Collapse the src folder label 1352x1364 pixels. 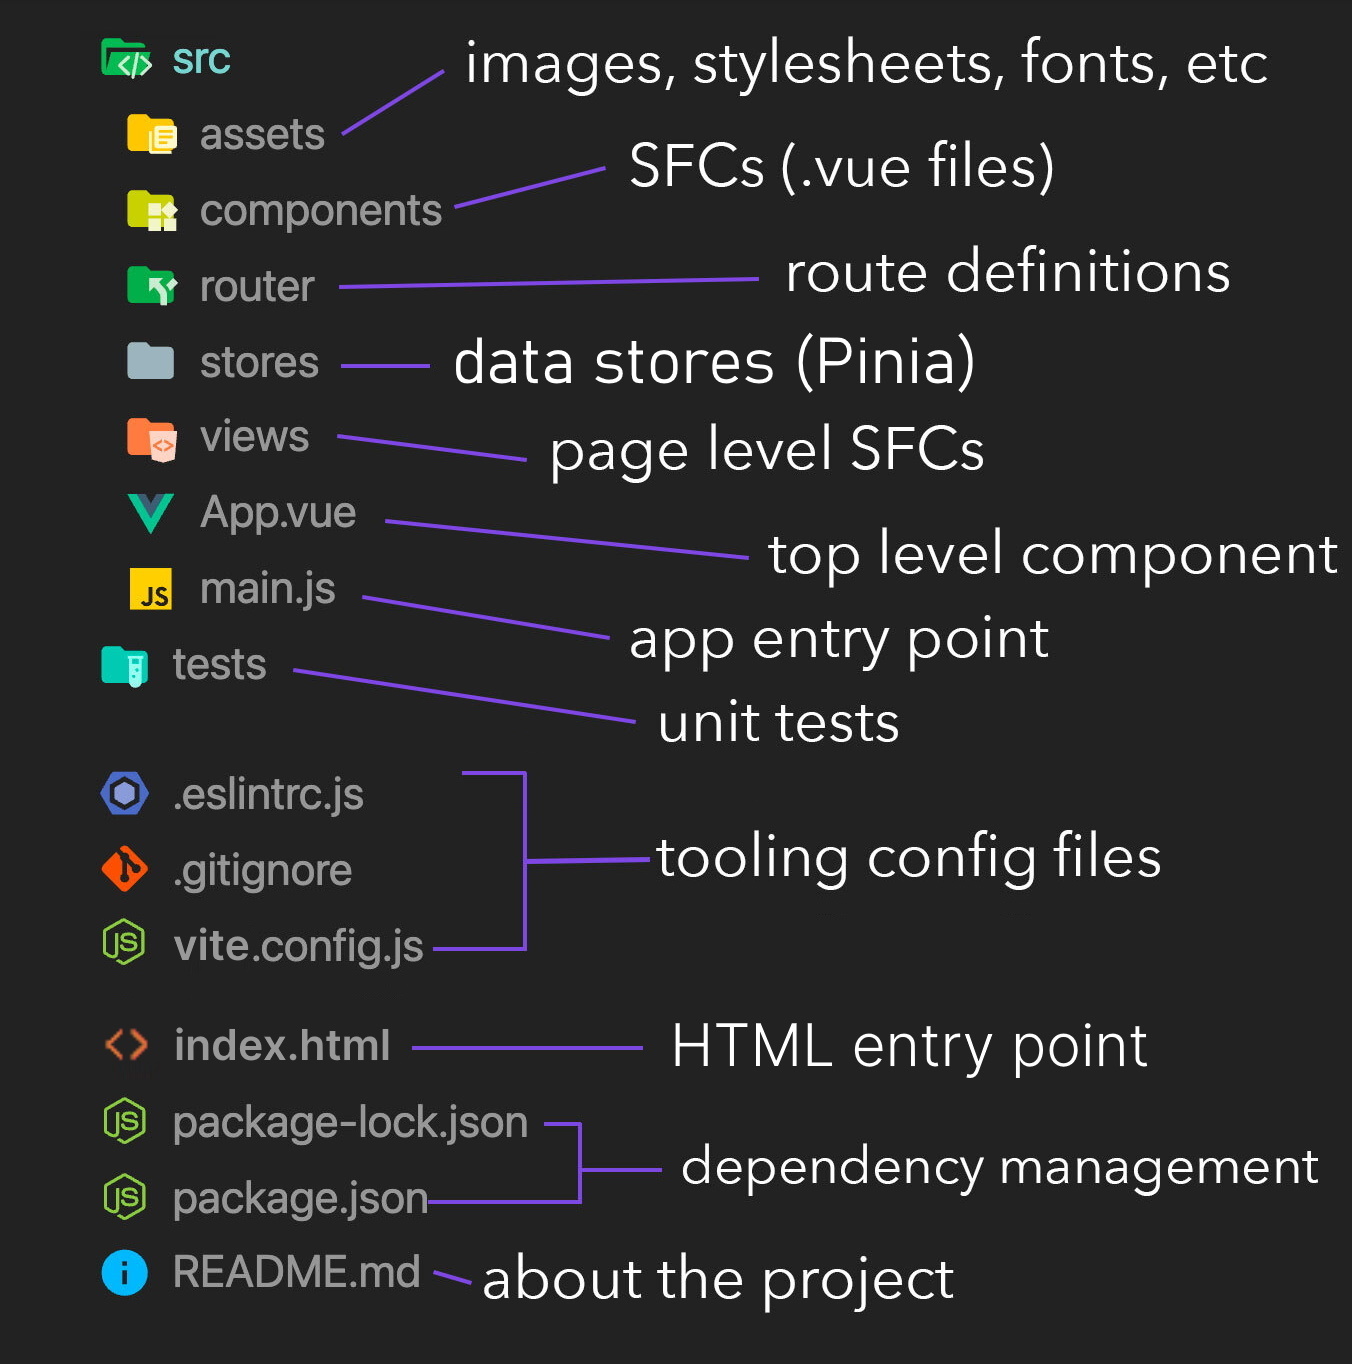click(x=201, y=60)
